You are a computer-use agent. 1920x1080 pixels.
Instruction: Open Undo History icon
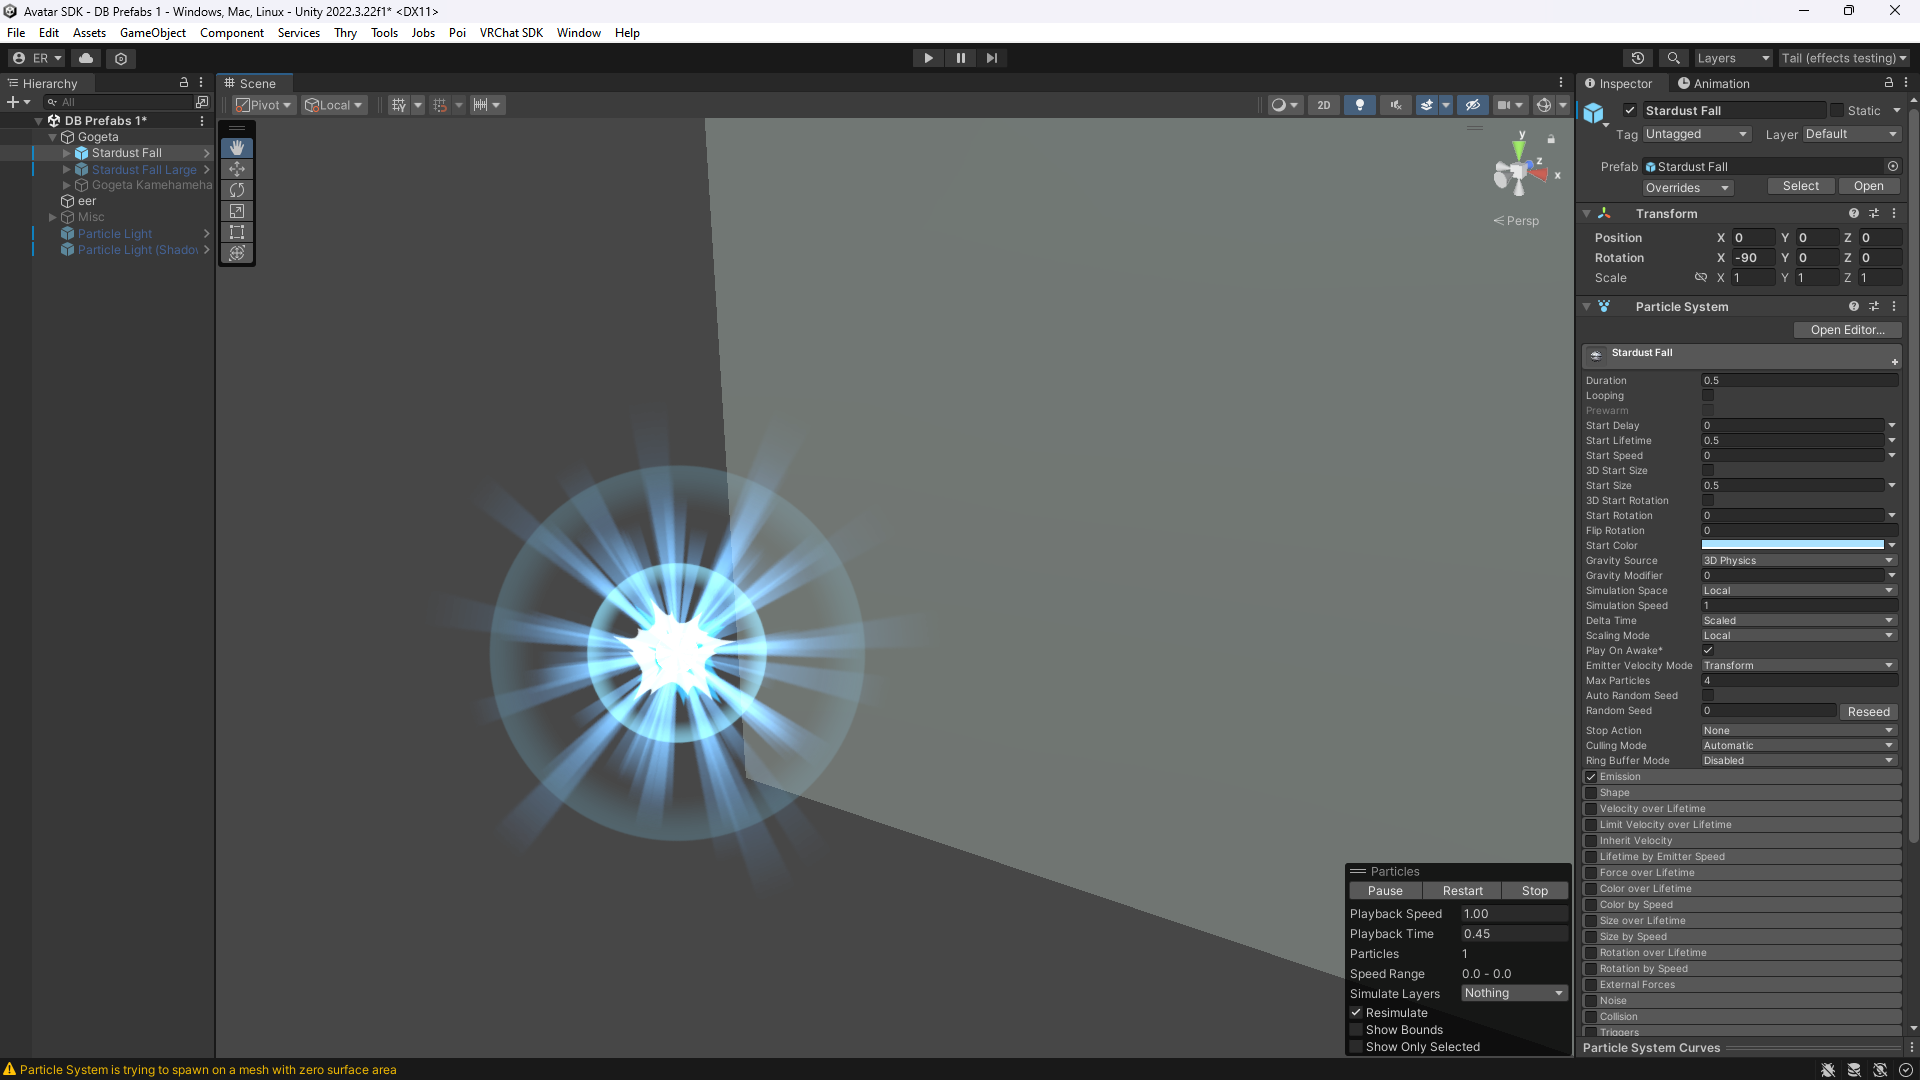[1637, 58]
